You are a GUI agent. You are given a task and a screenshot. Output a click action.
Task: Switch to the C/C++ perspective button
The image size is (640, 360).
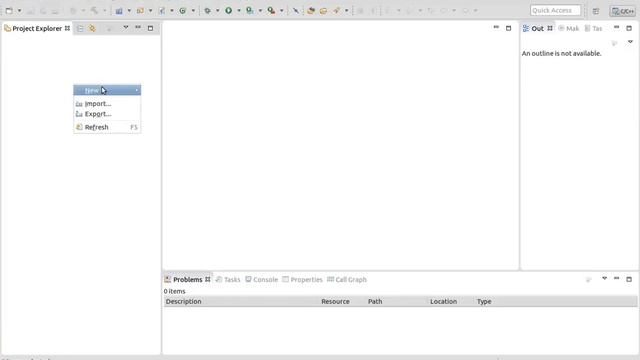click(622, 11)
